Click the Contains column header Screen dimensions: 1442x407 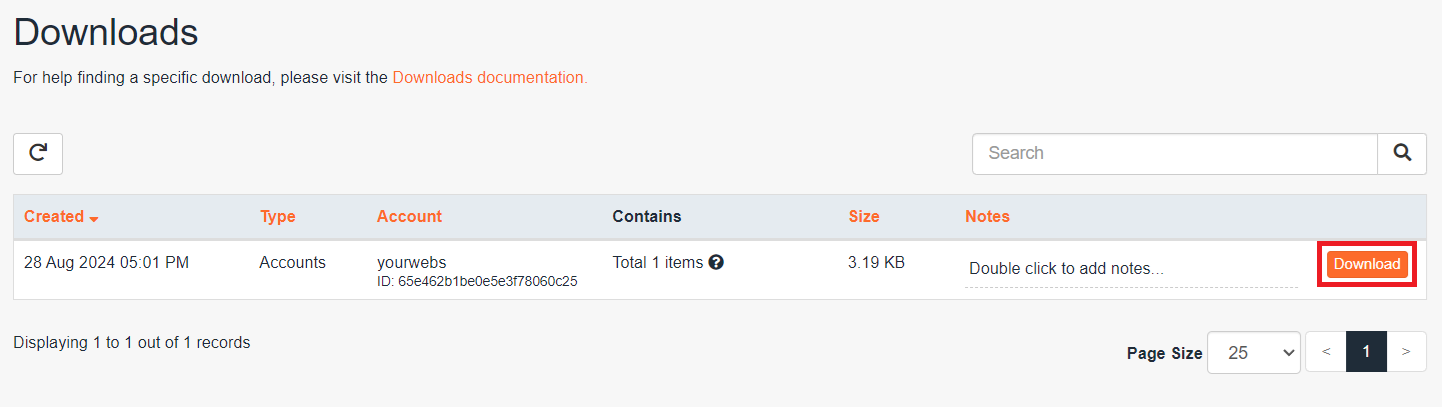646,216
